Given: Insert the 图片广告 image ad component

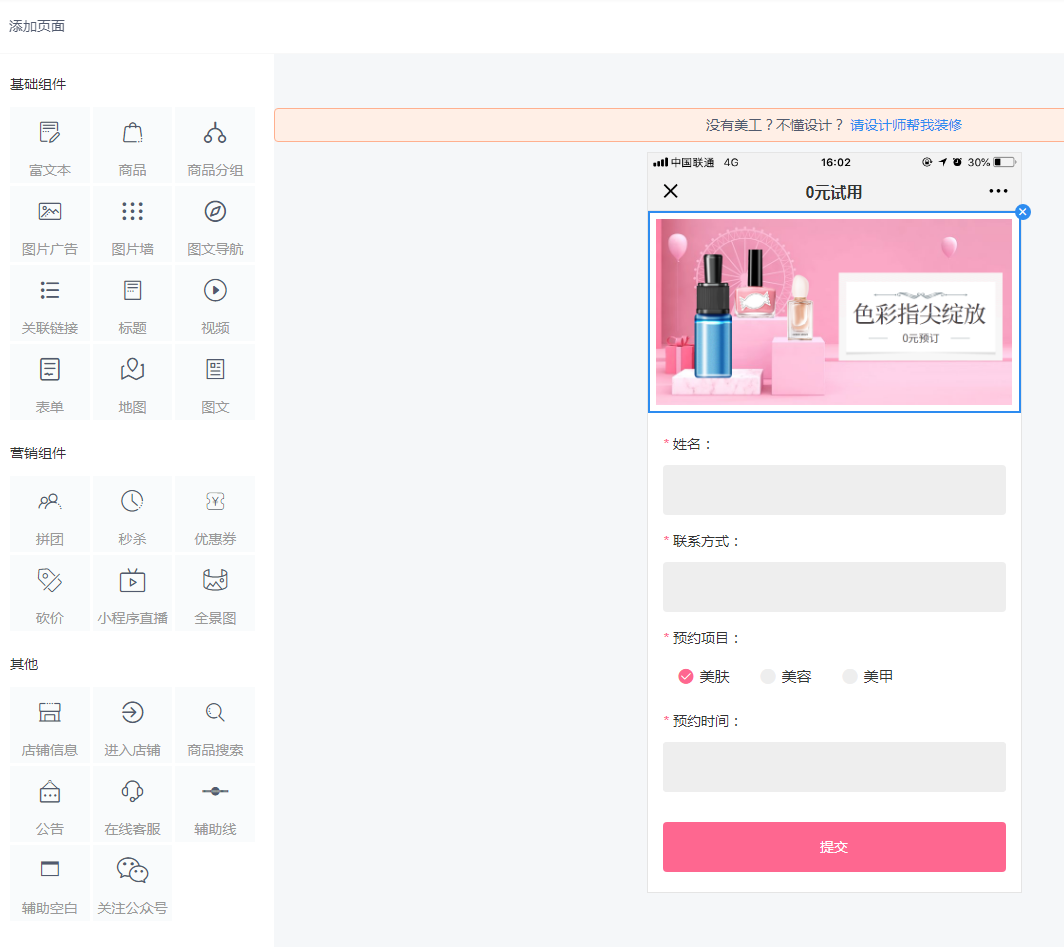Looking at the screenshot, I should pos(50,224).
